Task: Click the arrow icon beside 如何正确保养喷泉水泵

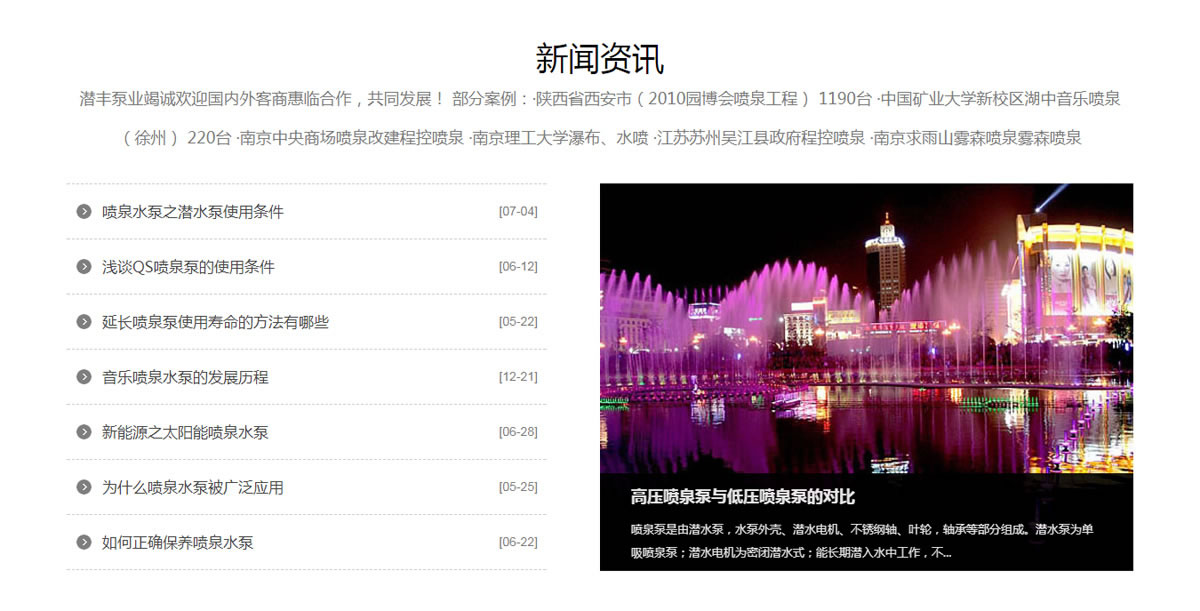Action: (x=84, y=542)
